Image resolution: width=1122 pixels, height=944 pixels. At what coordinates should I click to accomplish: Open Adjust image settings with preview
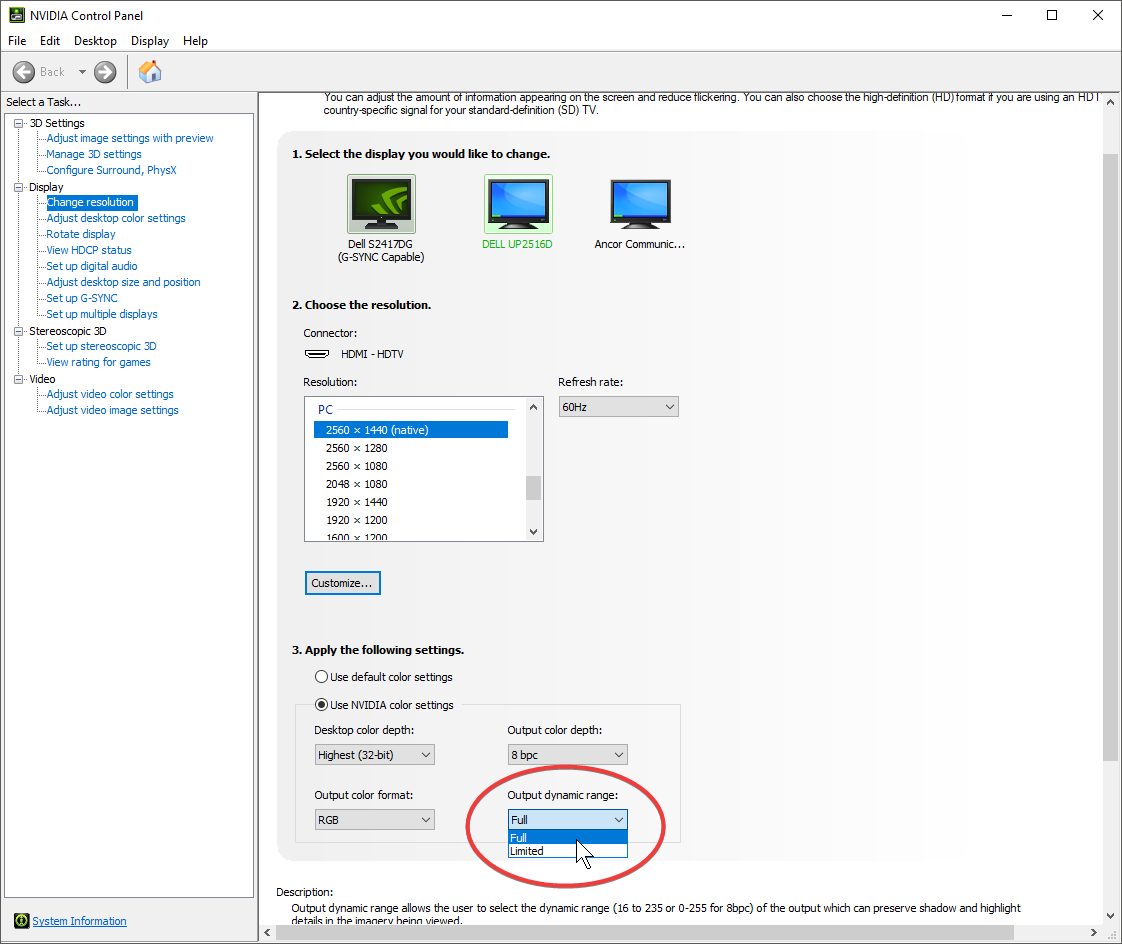(x=130, y=138)
